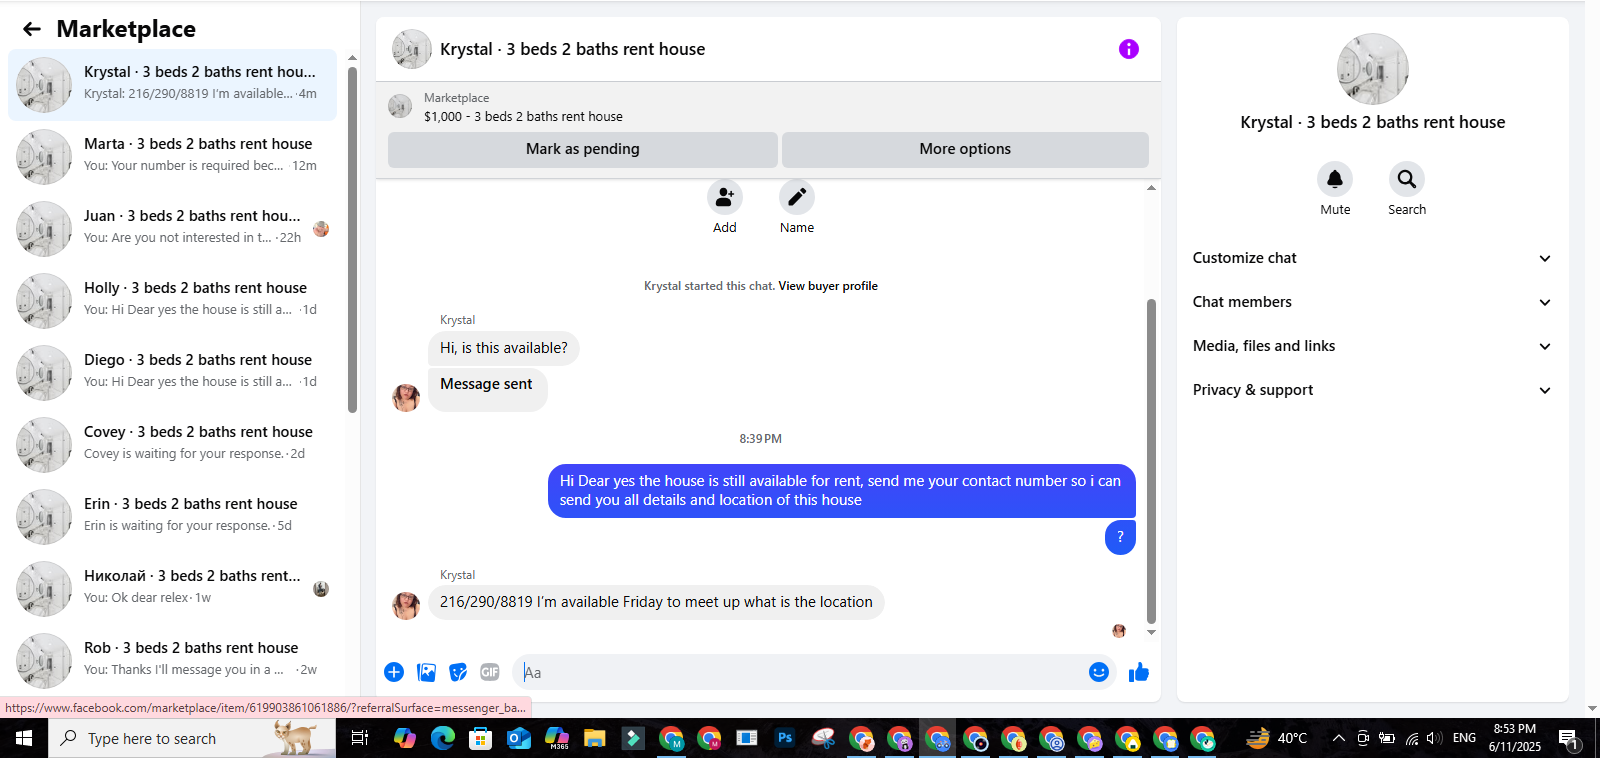1600x758 pixels.
Task: Open View buyer profile link
Action: point(828,286)
